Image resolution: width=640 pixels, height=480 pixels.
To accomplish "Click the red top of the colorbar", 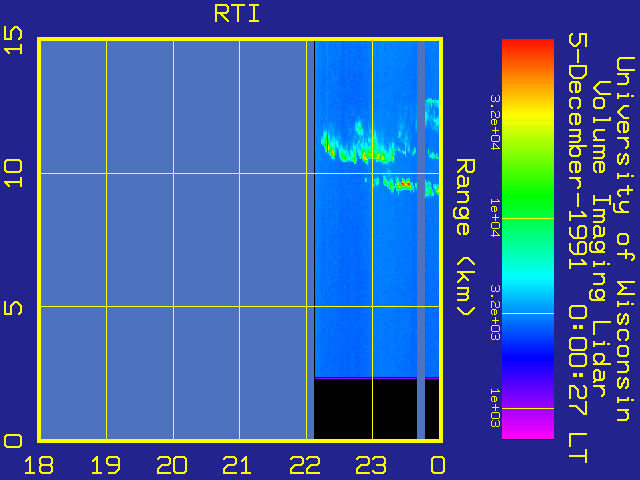I will click(x=528, y=47).
